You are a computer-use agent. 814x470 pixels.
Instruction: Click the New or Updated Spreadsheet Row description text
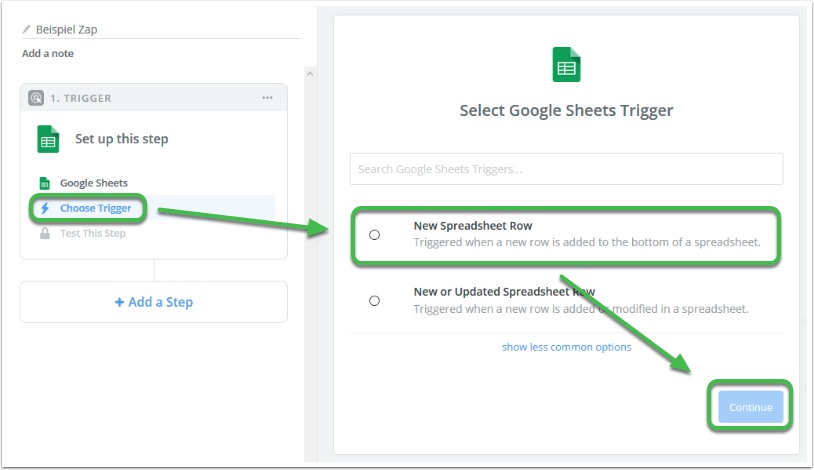click(x=581, y=309)
